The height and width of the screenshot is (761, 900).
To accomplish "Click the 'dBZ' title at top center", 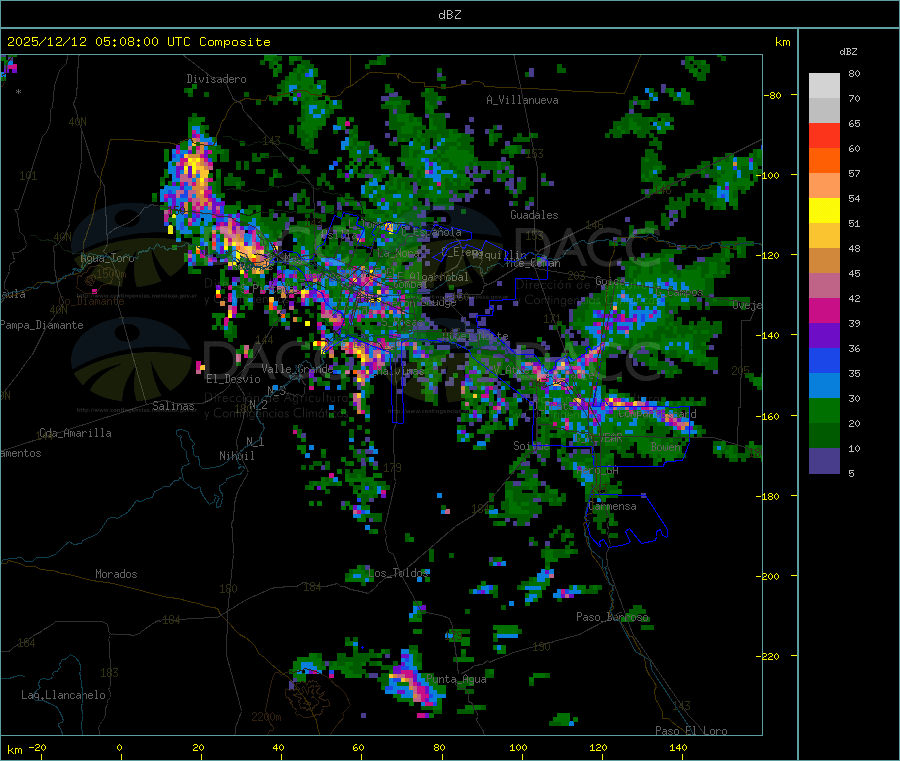I will (x=449, y=15).
